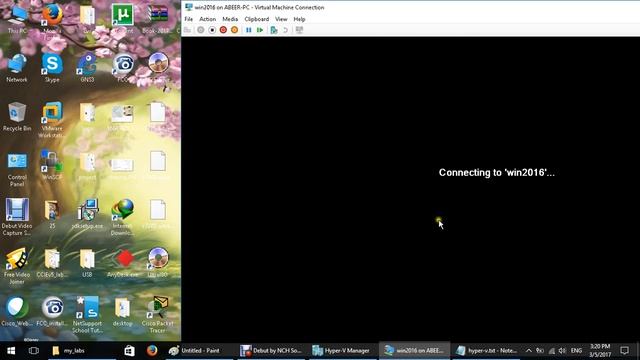
Task: Click the green Reset toolbar icon
Action: [260, 30]
